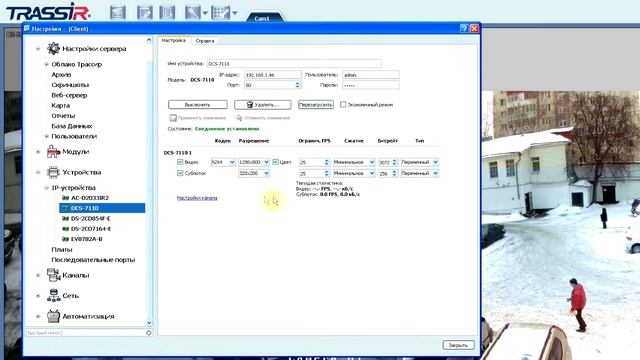
Task: Click the Перезагрузить button
Action: point(316,104)
